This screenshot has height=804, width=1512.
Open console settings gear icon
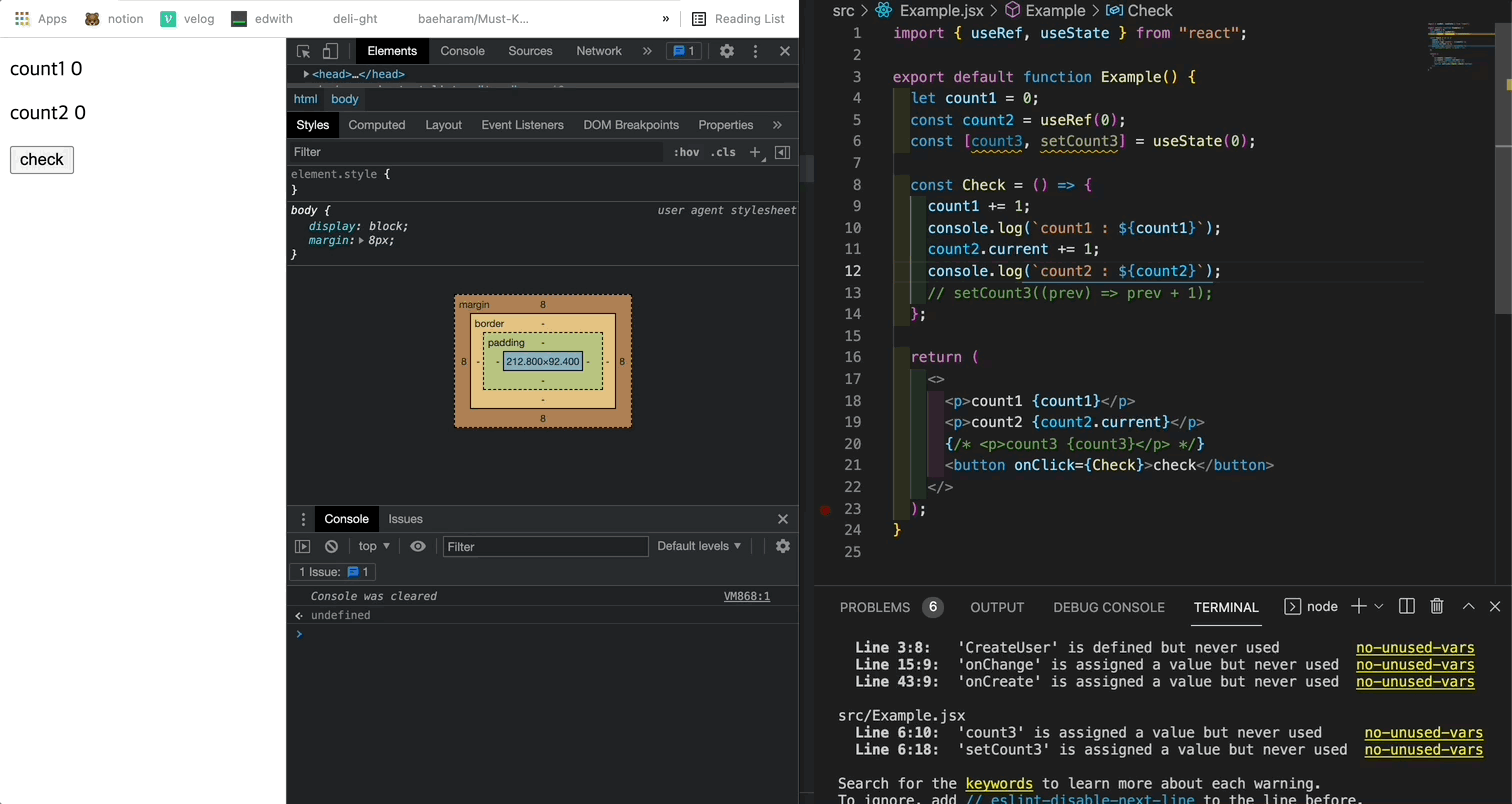(x=783, y=546)
